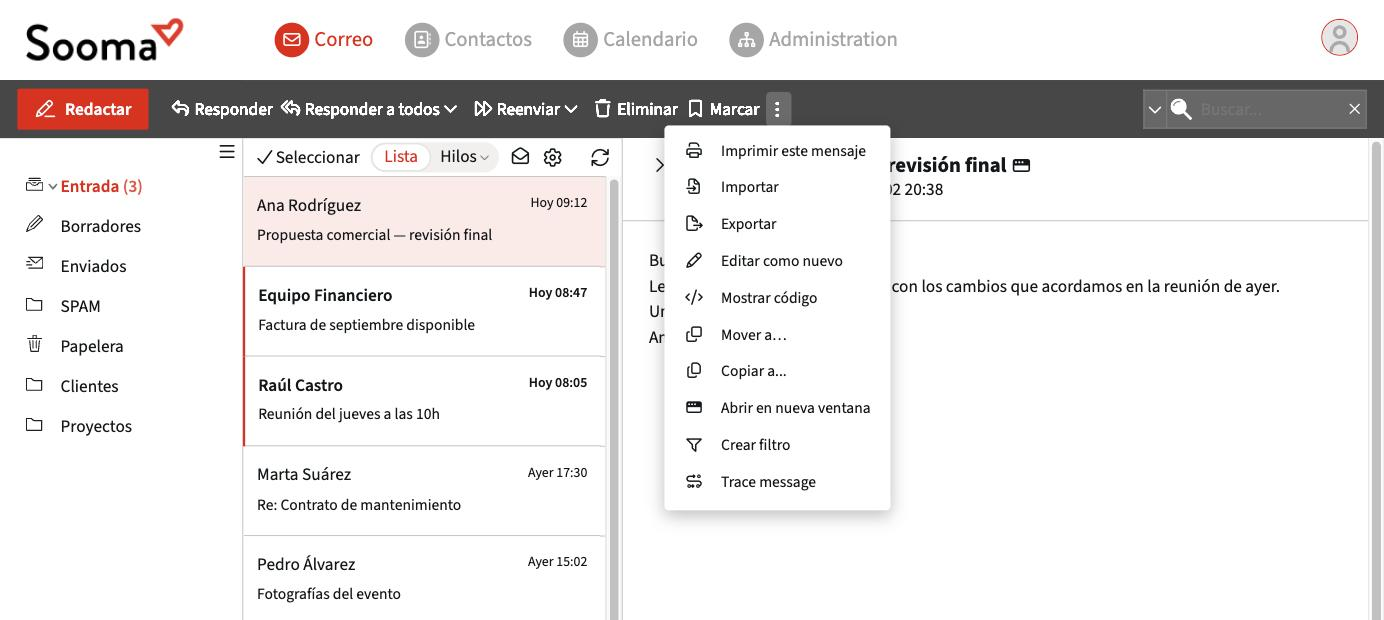Open the folder pane hamburger menu
This screenshot has height=620, width=1384.
click(227, 152)
